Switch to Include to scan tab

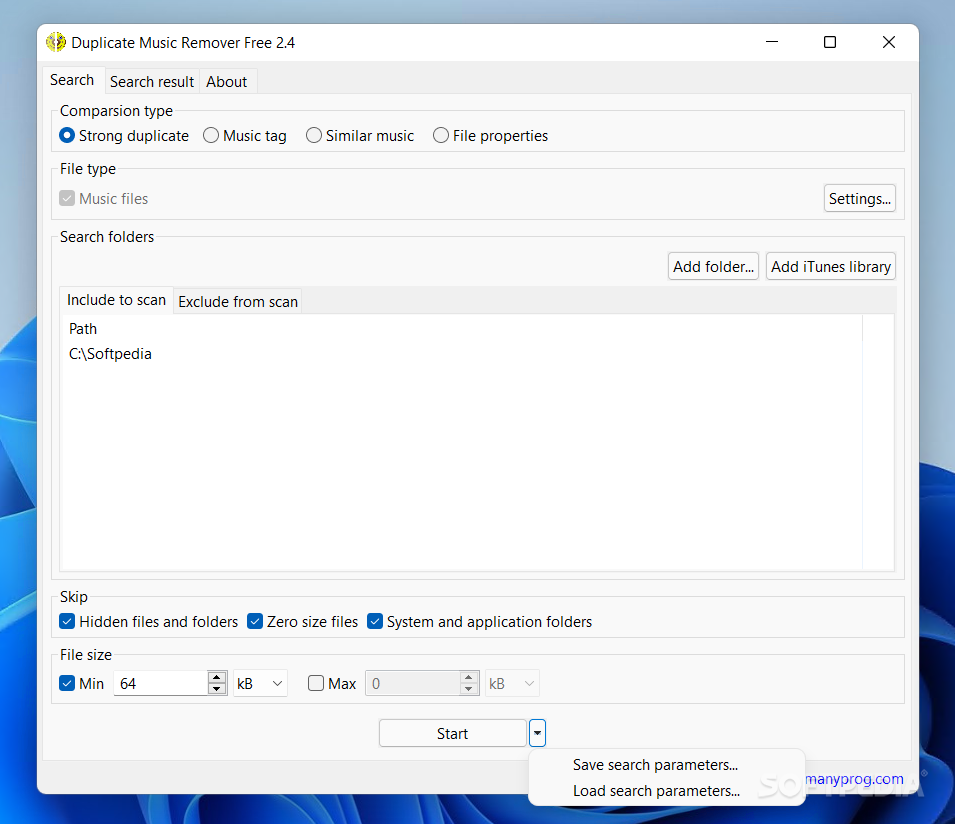pyautogui.click(x=116, y=300)
